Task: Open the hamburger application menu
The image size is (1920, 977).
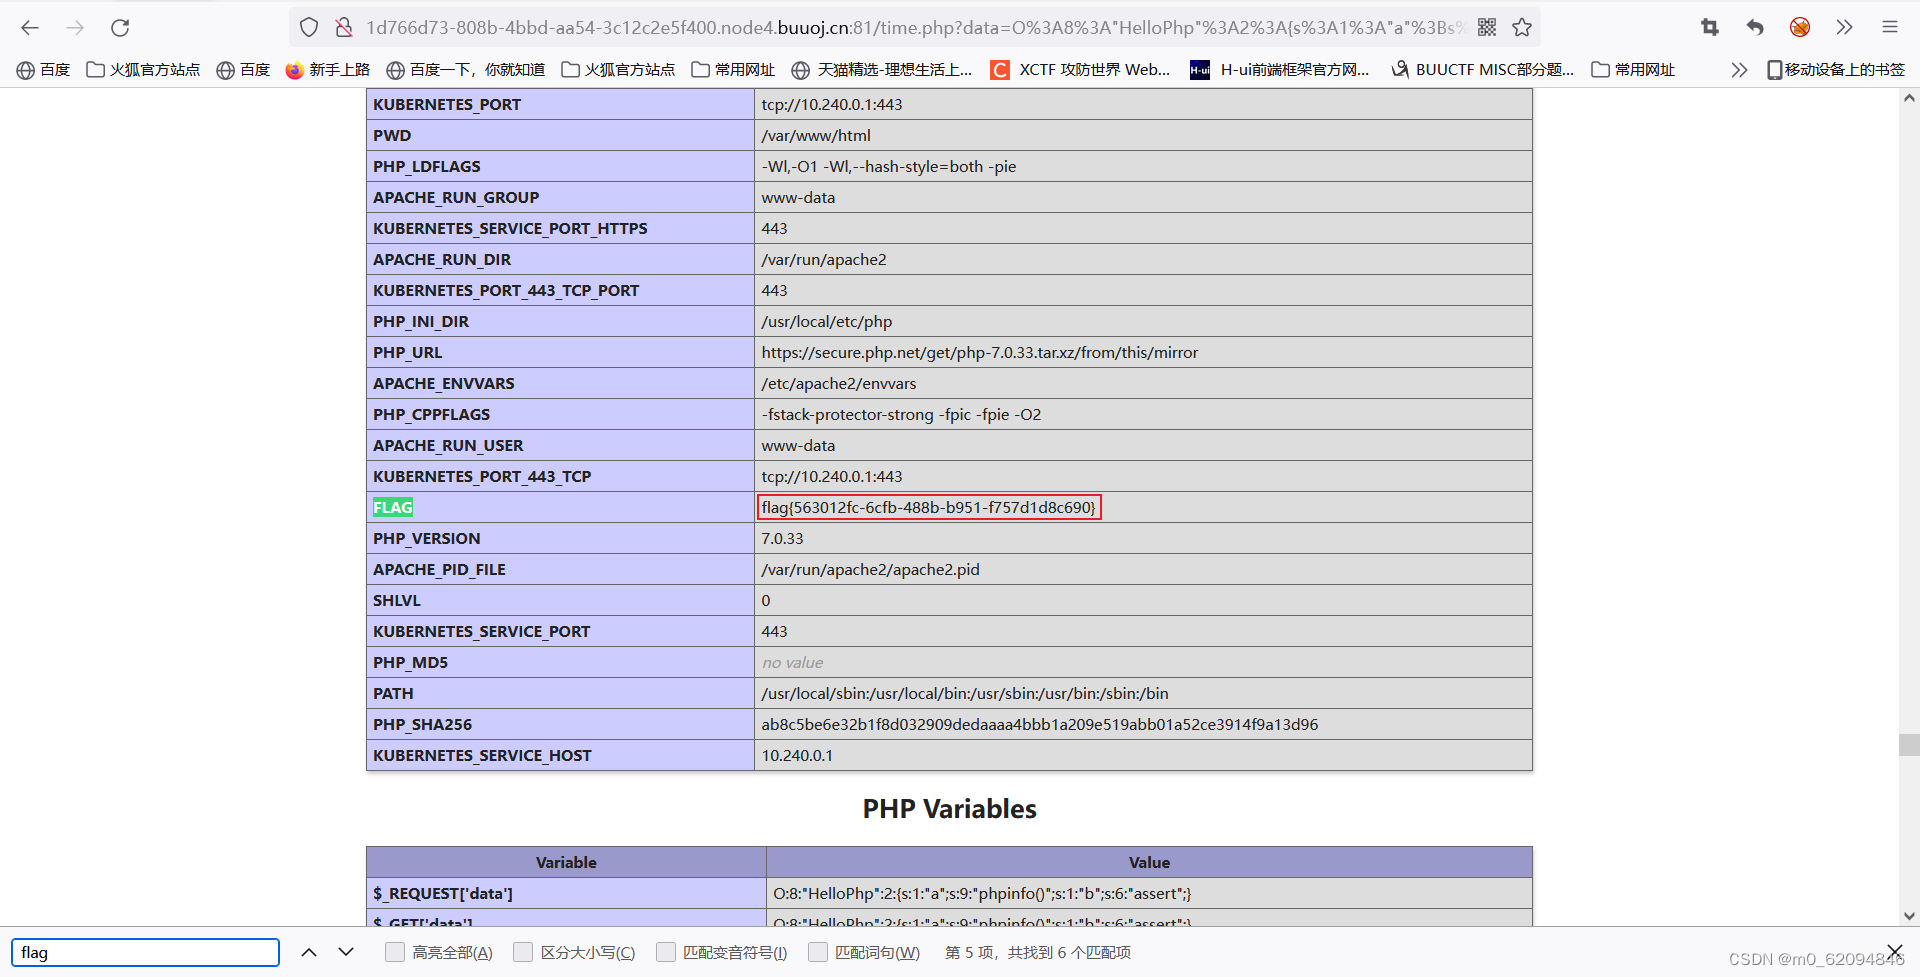Action: point(1890,27)
